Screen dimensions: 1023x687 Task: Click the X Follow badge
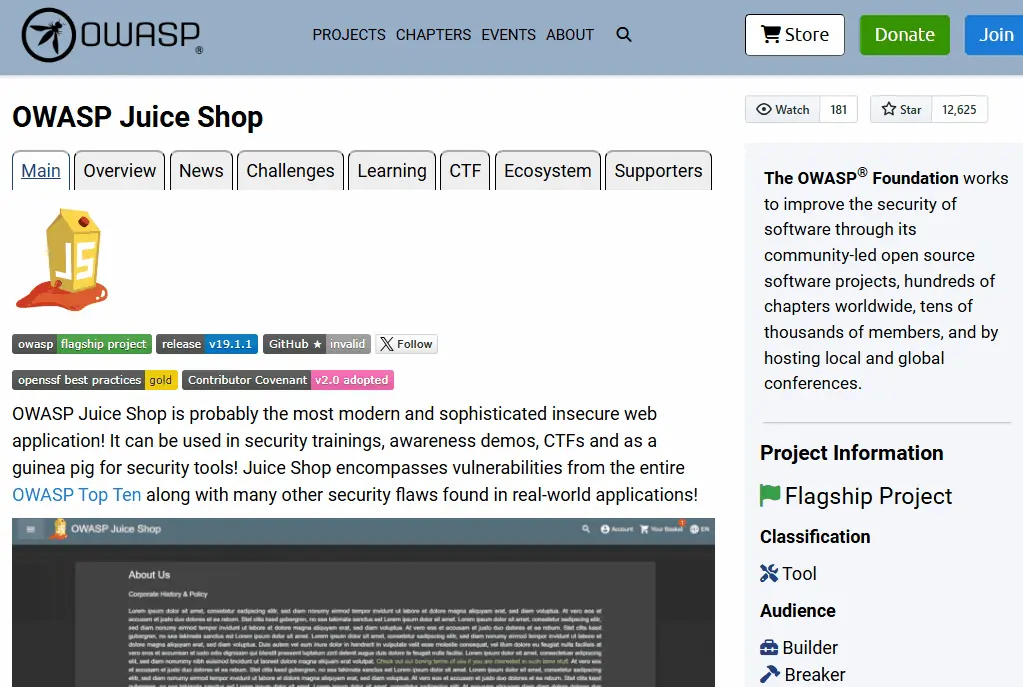pyautogui.click(x=406, y=344)
